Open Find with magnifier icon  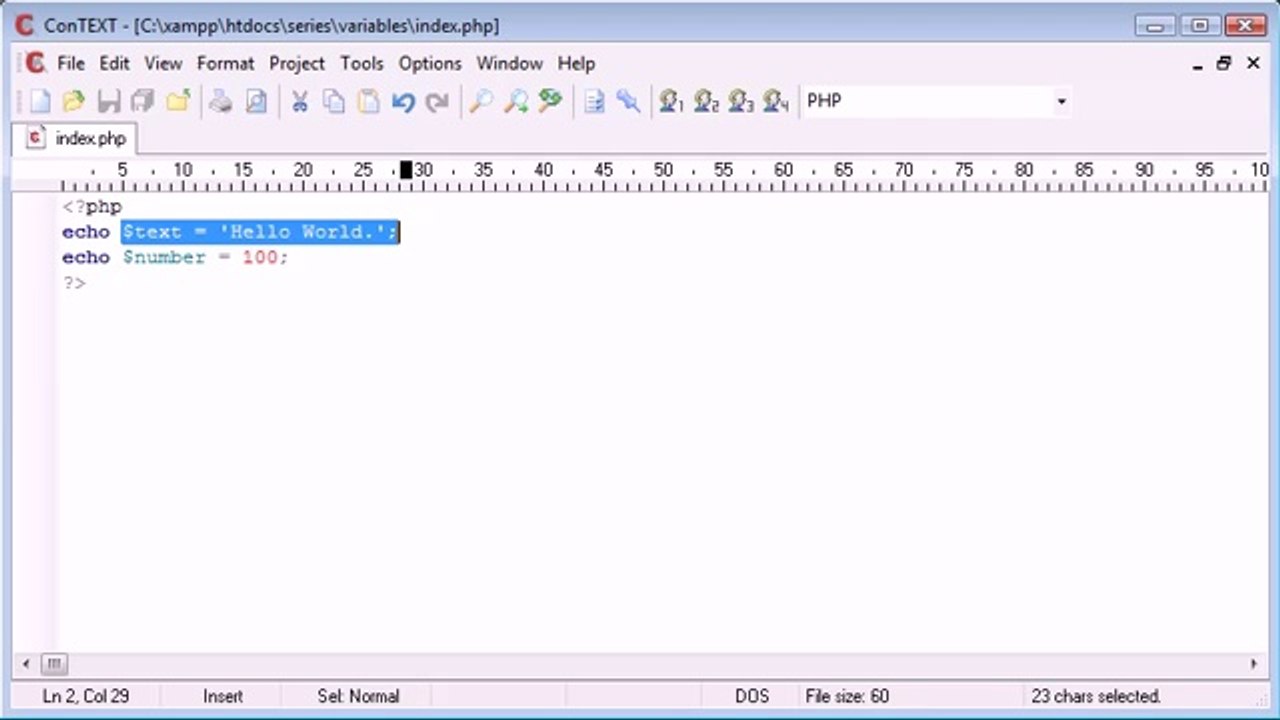[x=481, y=101]
